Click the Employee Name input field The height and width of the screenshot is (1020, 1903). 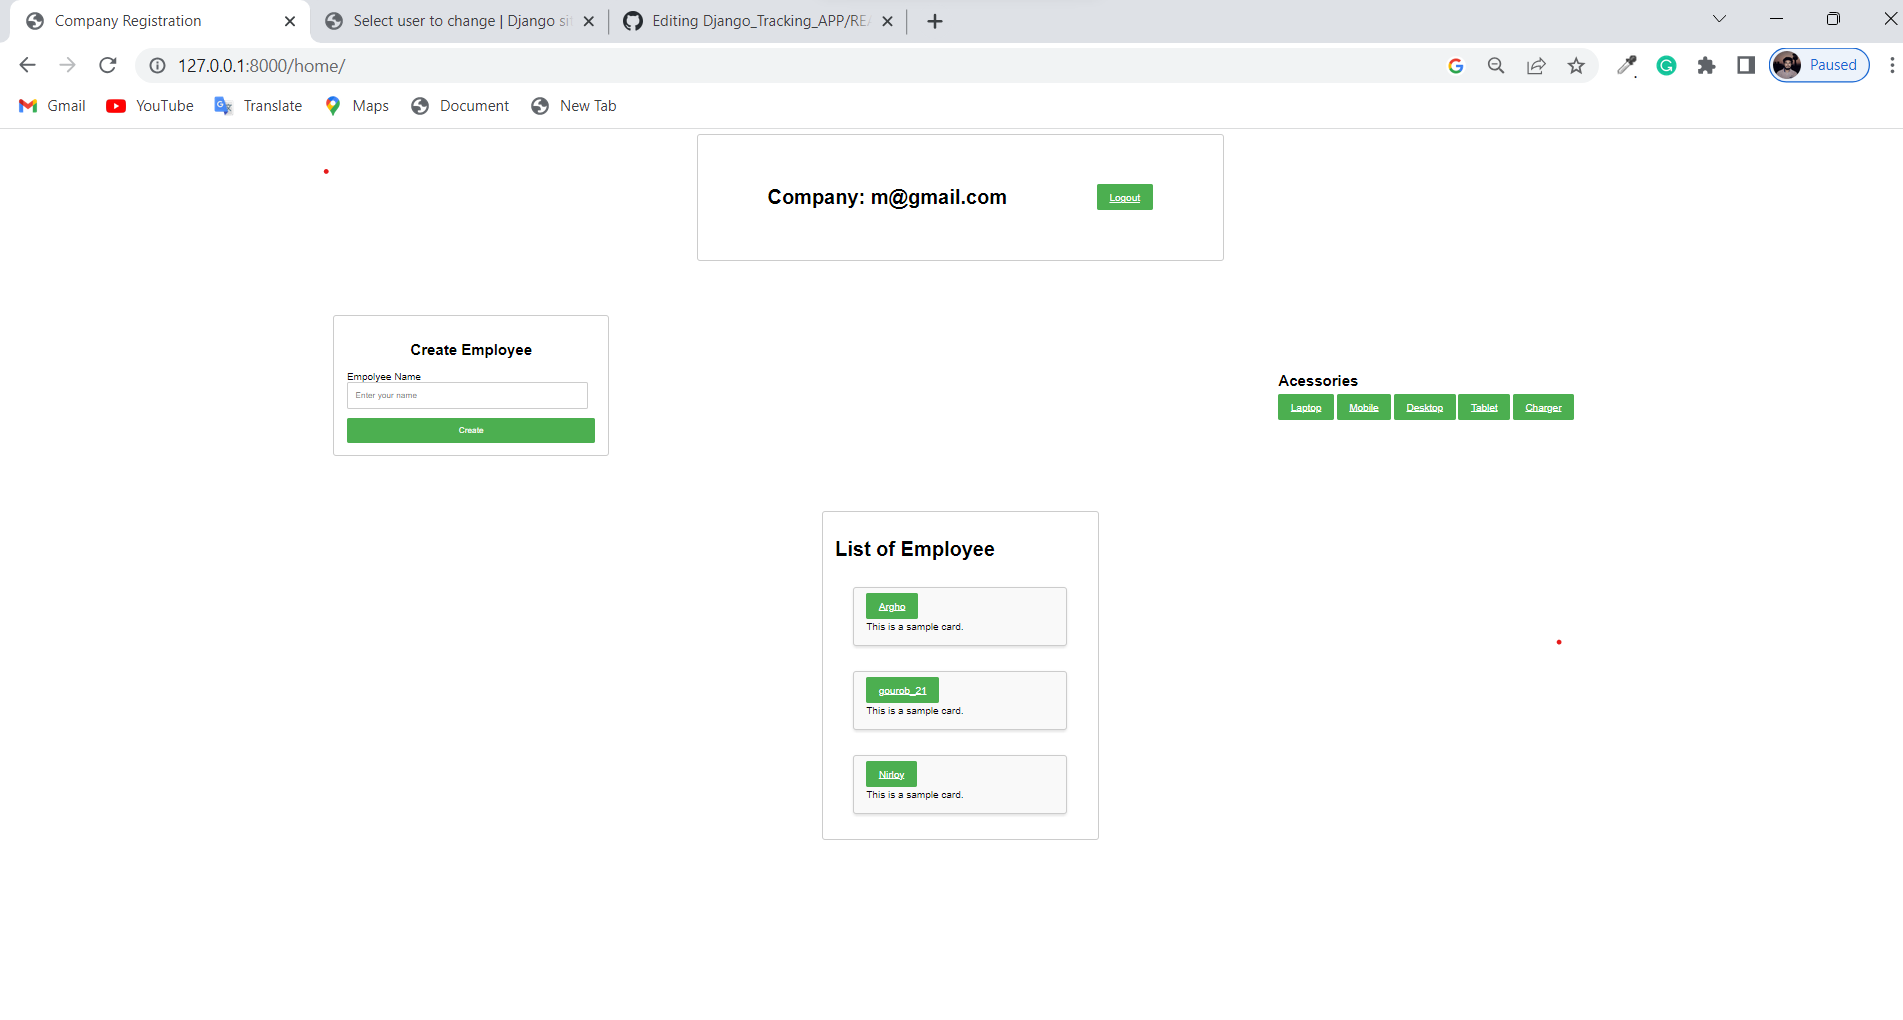(466, 395)
